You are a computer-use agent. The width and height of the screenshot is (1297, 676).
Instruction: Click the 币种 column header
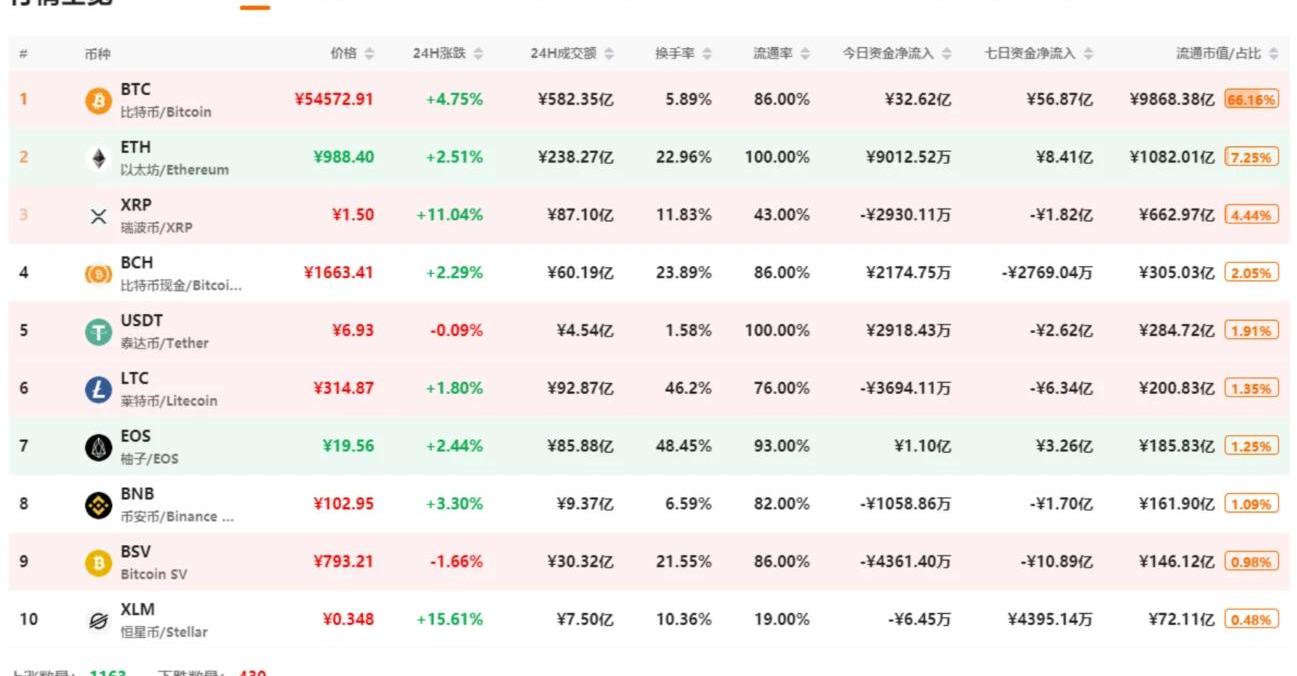pos(98,54)
